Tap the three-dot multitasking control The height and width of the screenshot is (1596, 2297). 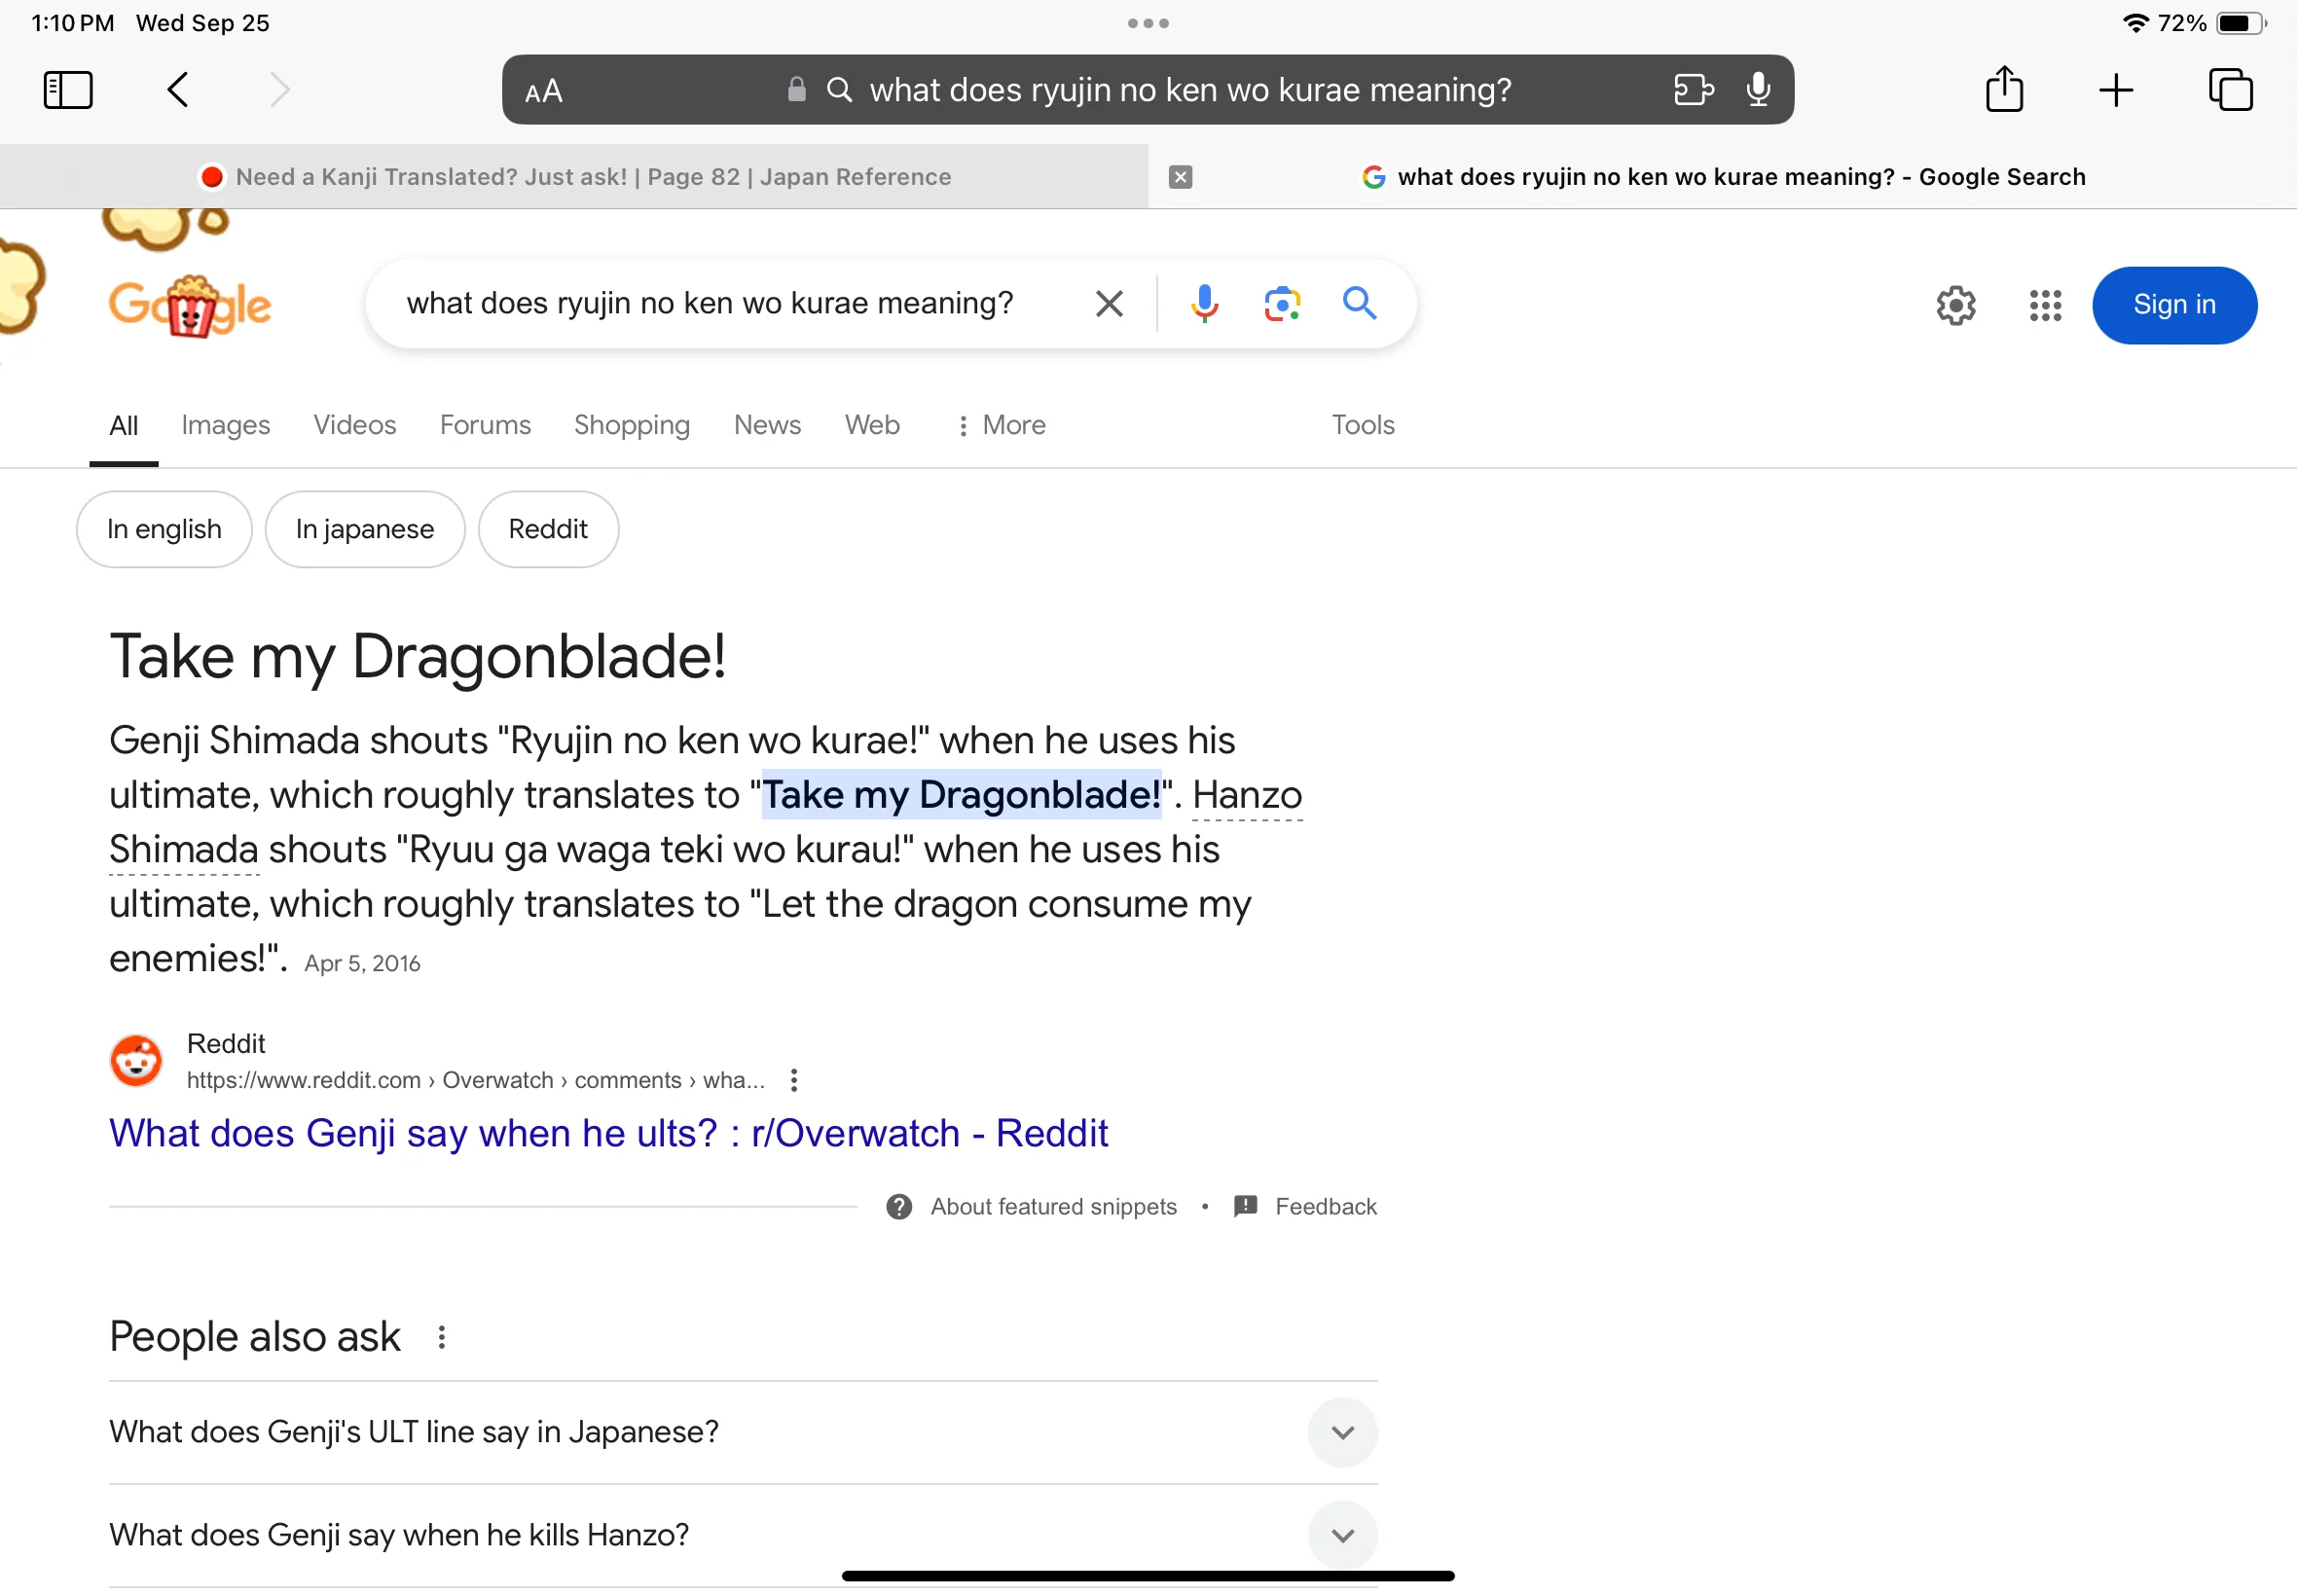[1148, 23]
